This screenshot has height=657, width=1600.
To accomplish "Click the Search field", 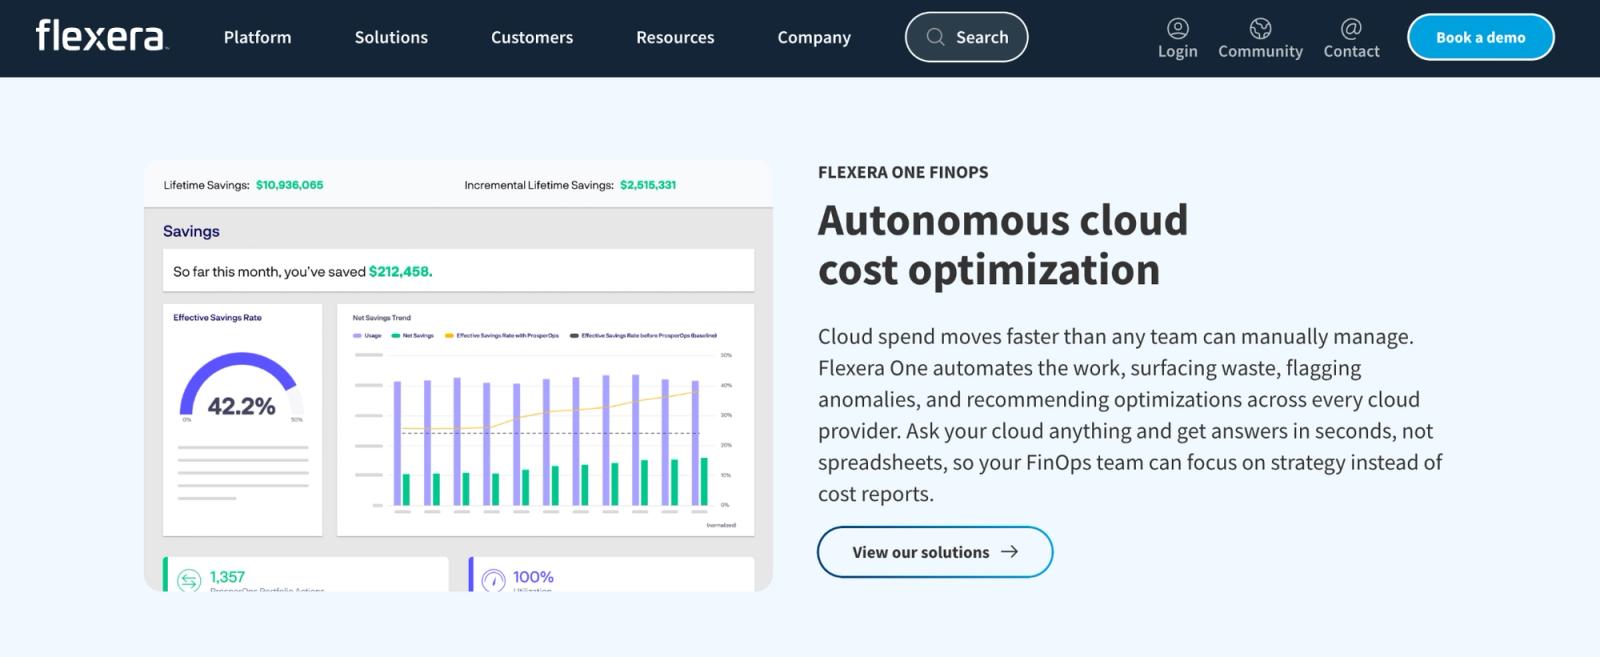I will click(x=966, y=37).
